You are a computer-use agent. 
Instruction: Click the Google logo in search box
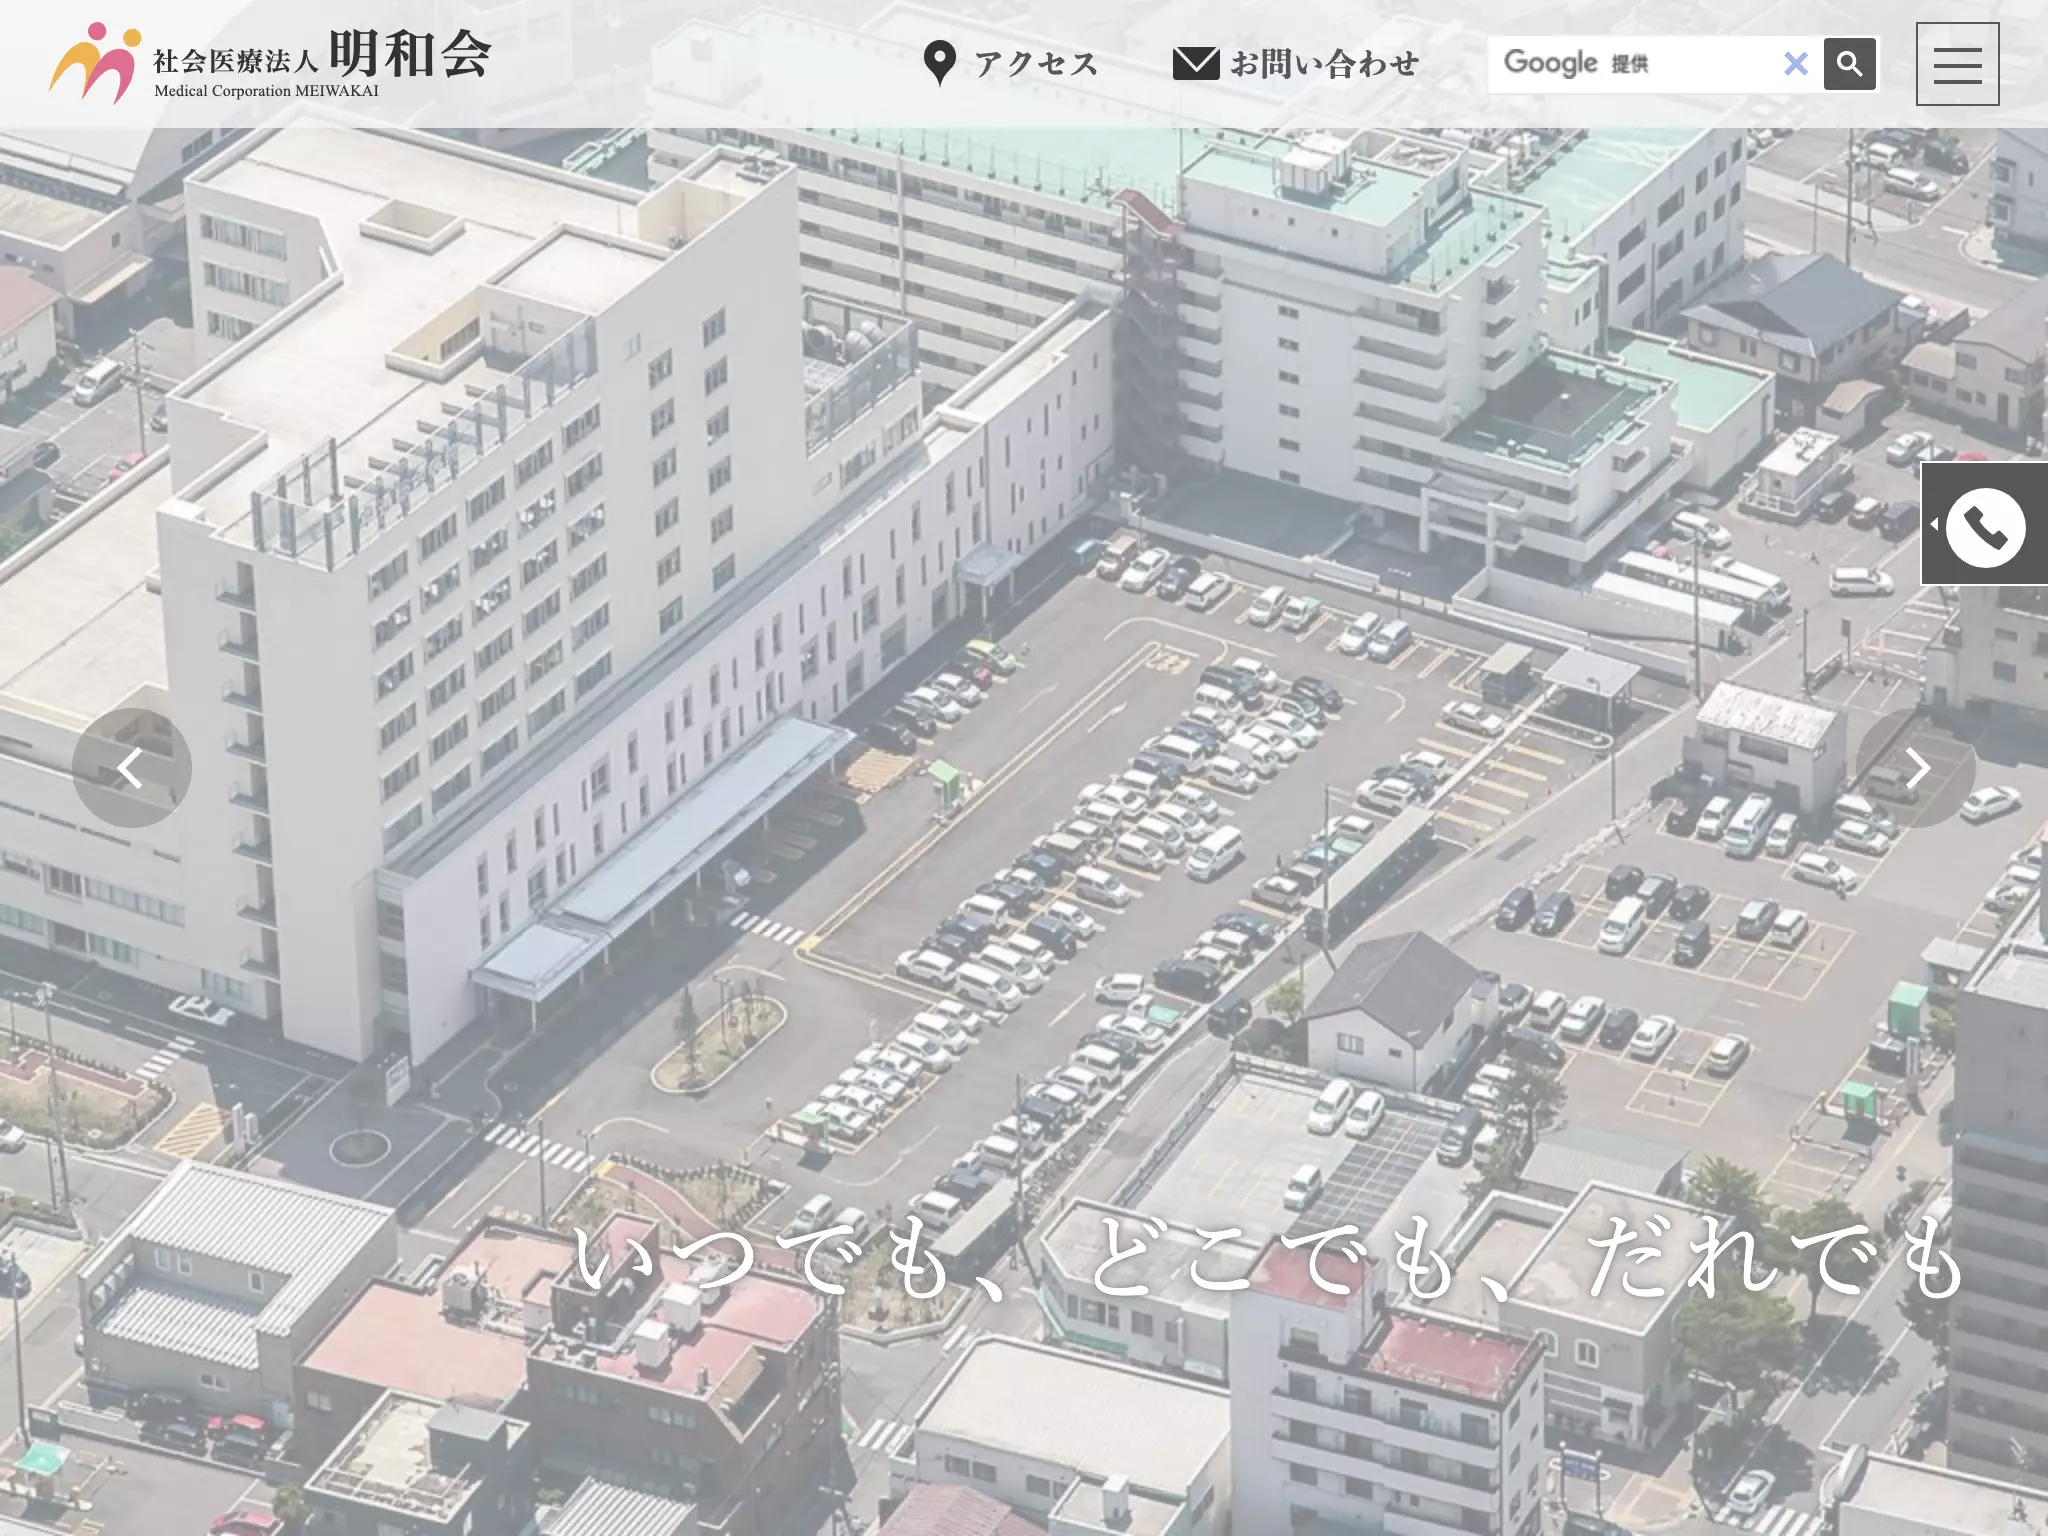point(1550,63)
